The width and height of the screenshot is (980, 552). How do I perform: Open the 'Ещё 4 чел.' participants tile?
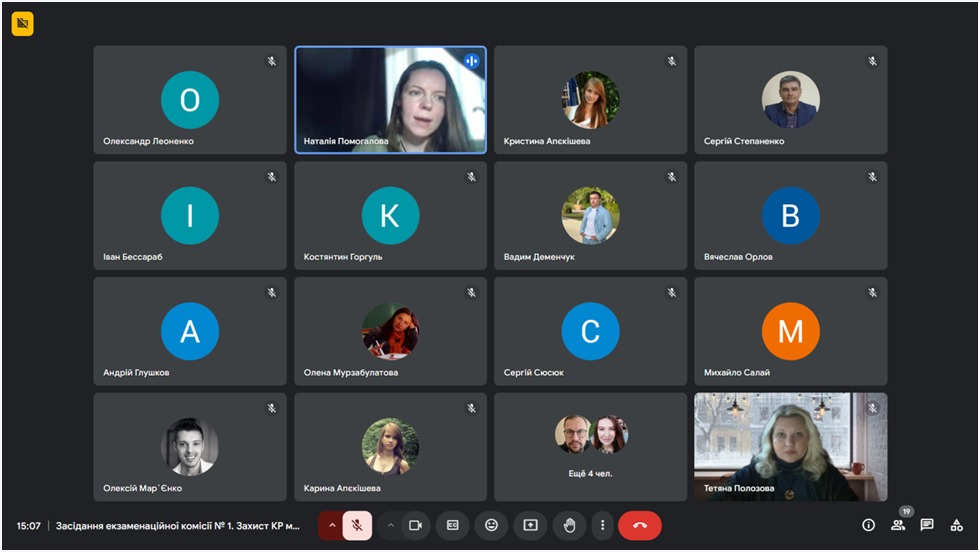click(590, 446)
